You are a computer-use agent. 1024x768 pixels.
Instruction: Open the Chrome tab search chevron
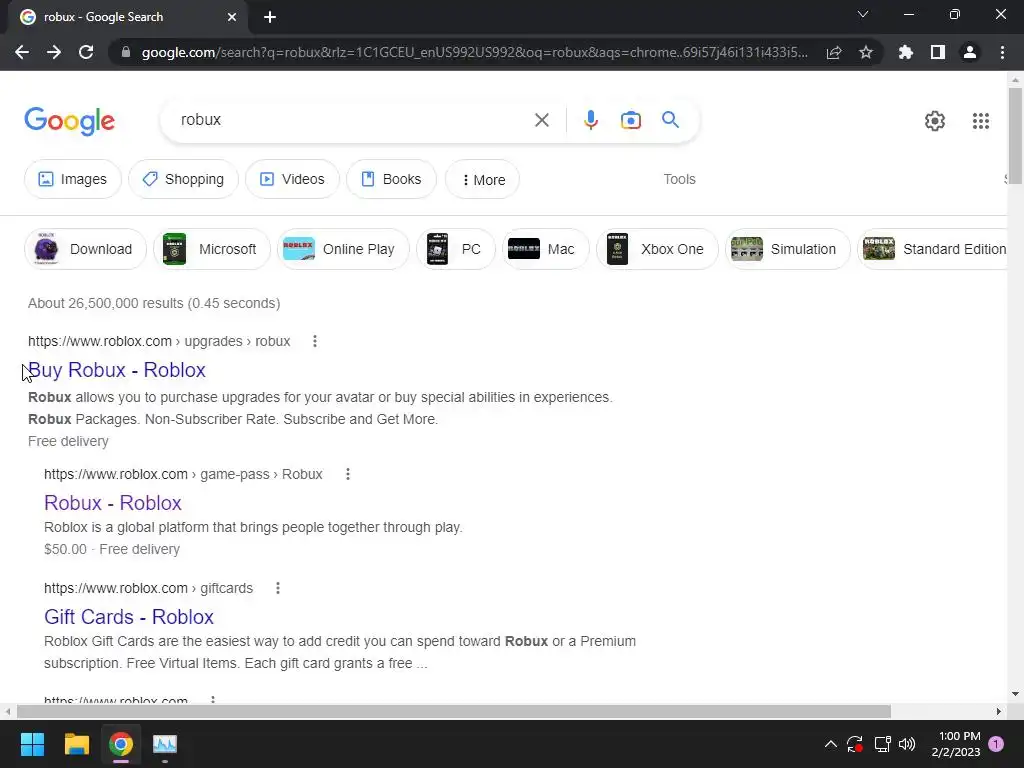(863, 14)
